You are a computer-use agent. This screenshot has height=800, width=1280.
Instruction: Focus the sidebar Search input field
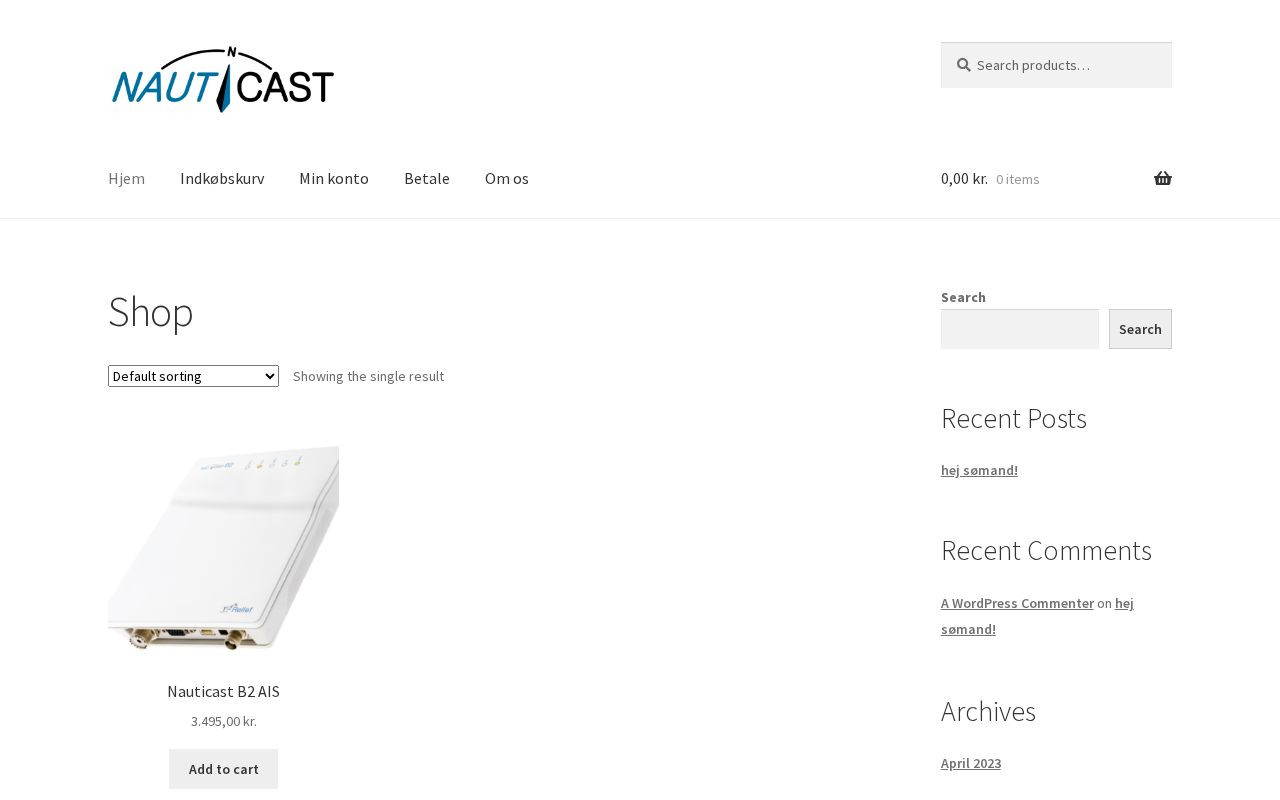tap(1020, 329)
